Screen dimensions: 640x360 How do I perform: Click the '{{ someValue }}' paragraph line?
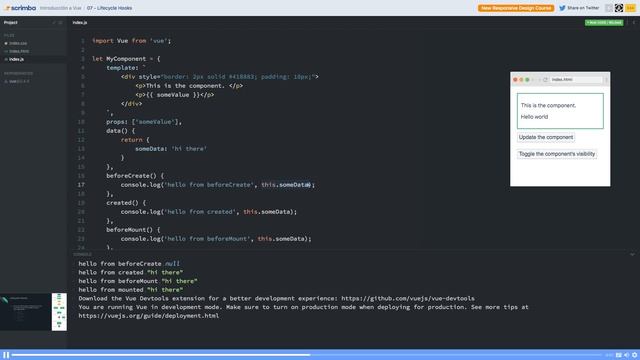(x=175, y=95)
